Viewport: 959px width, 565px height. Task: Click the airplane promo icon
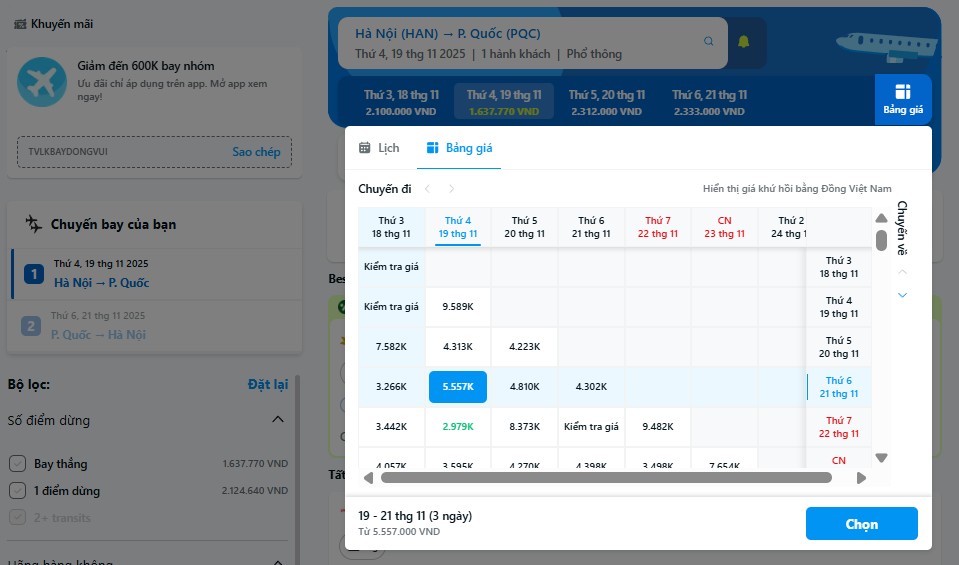point(42,82)
